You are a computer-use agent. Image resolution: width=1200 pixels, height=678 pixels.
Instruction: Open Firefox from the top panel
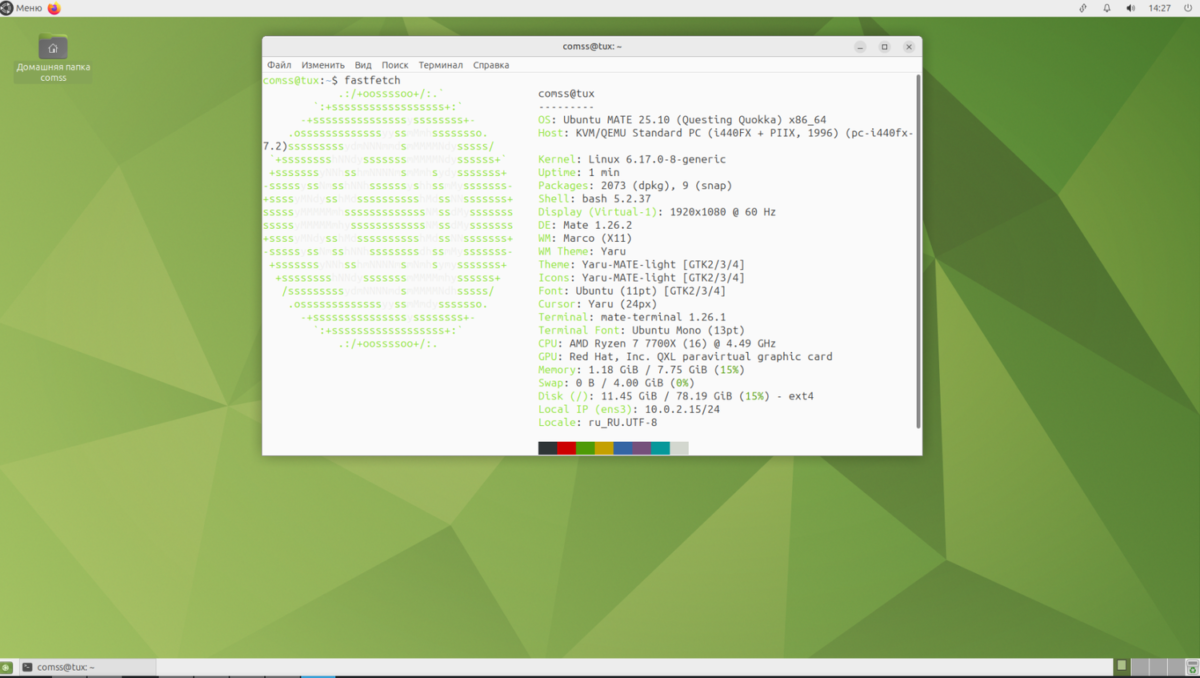click(56, 8)
